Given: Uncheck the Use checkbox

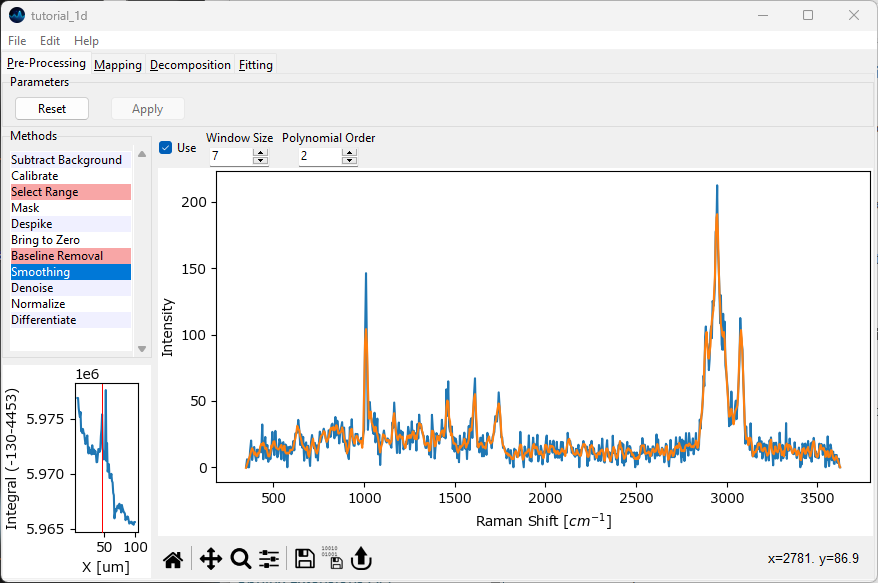Looking at the screenshot, I should pos(166,148).
